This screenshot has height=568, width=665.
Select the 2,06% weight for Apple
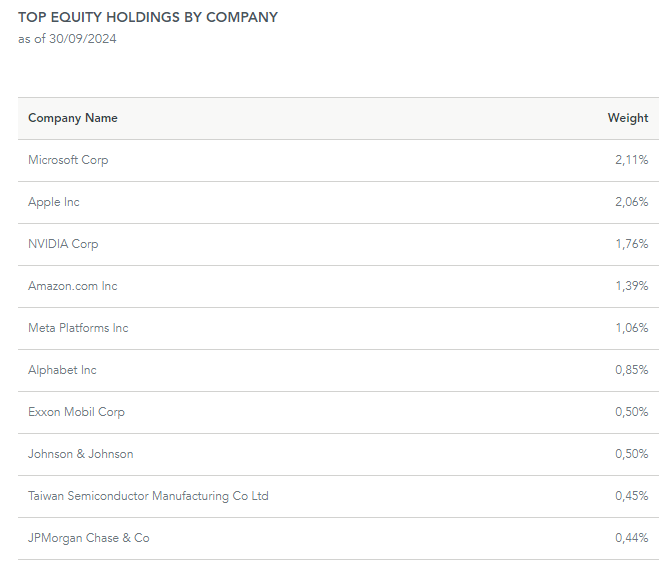pyautogui.click(x=631, y=202)
